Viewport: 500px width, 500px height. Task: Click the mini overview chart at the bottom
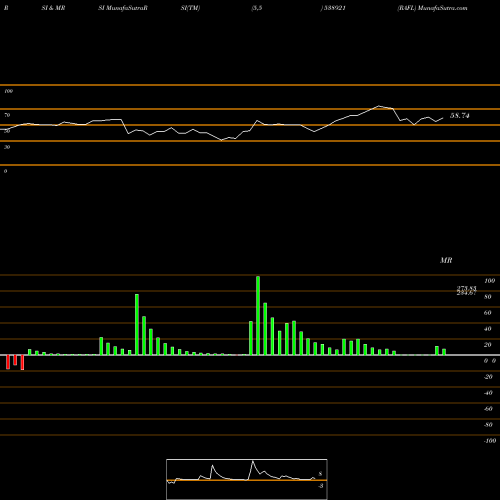point(247,479)
